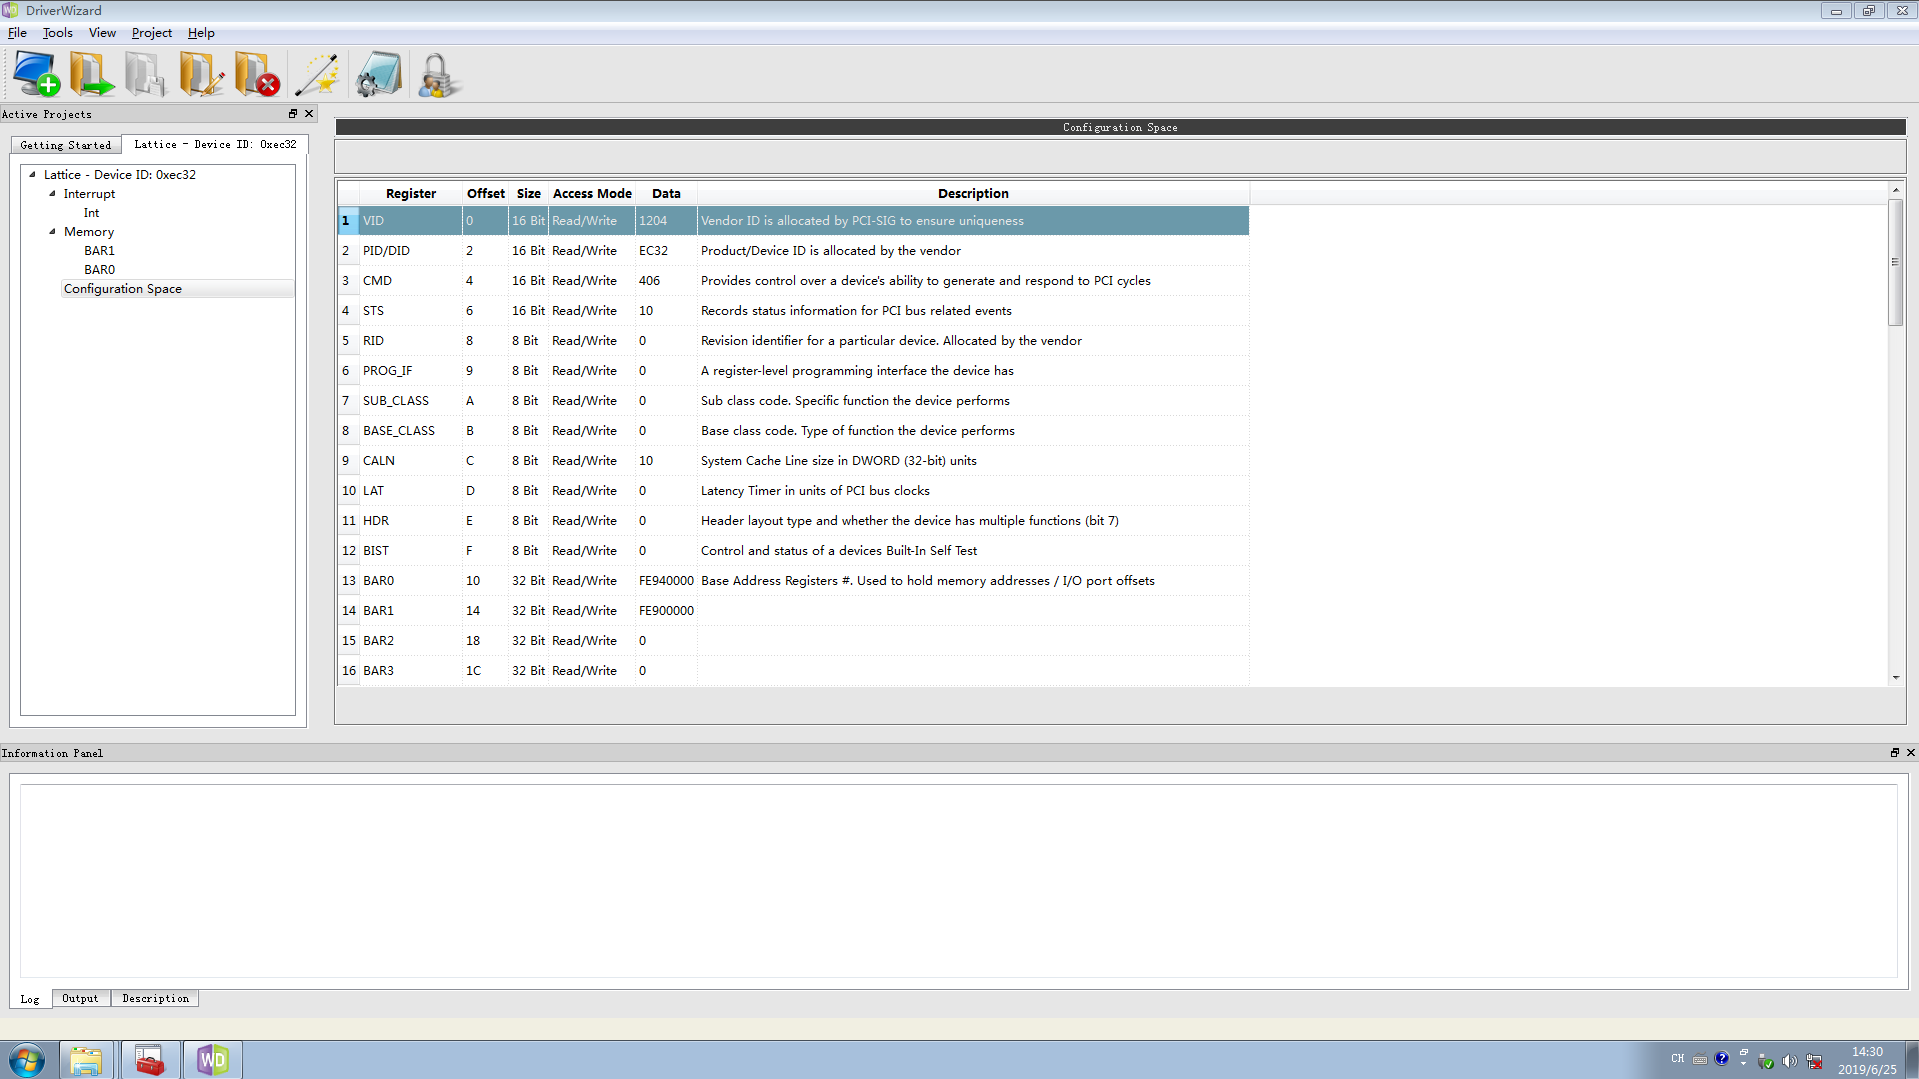Launch the magic wand wizard icon
The image size is (1919, 1079).
click(x=318, y=75)
